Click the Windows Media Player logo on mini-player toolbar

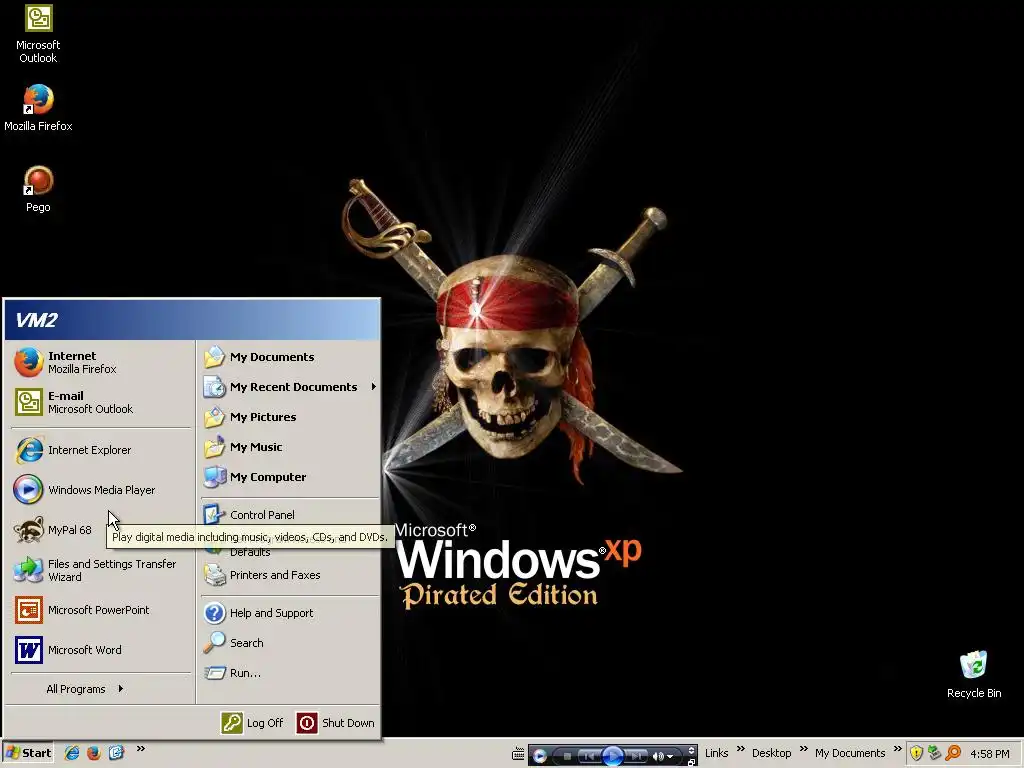coord(539,756)
